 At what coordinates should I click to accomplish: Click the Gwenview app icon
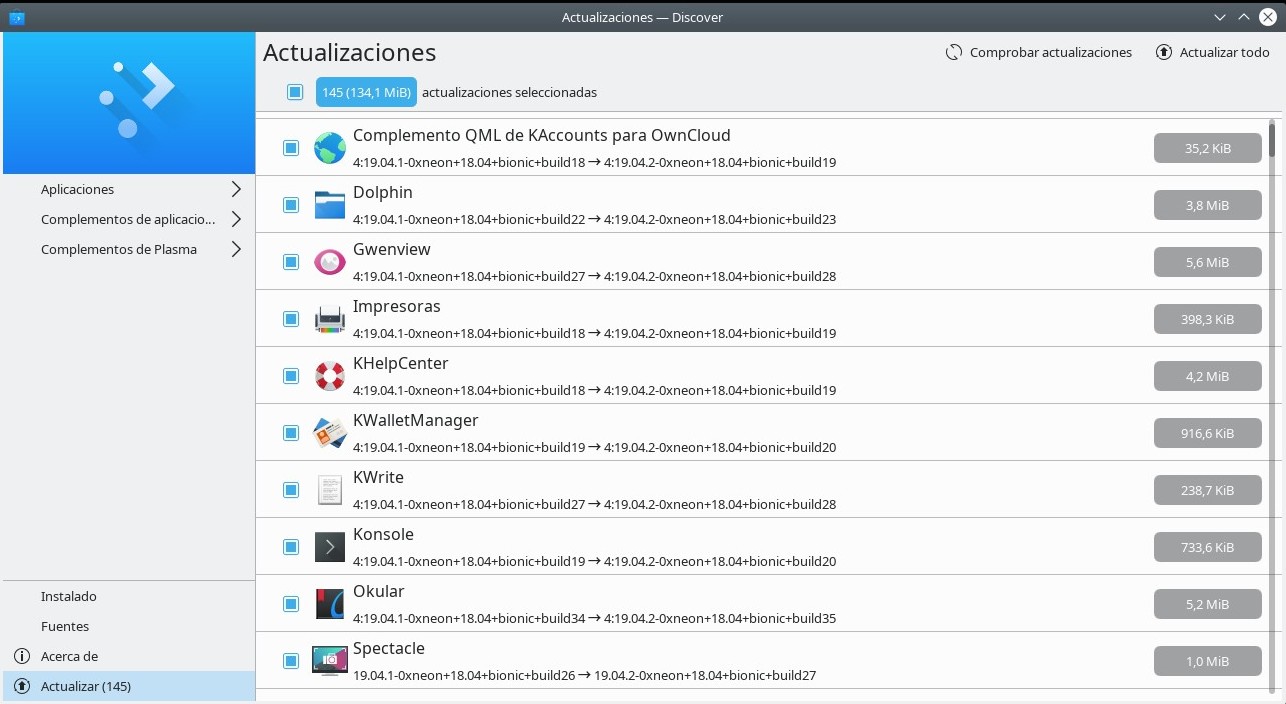coord(329,261)
